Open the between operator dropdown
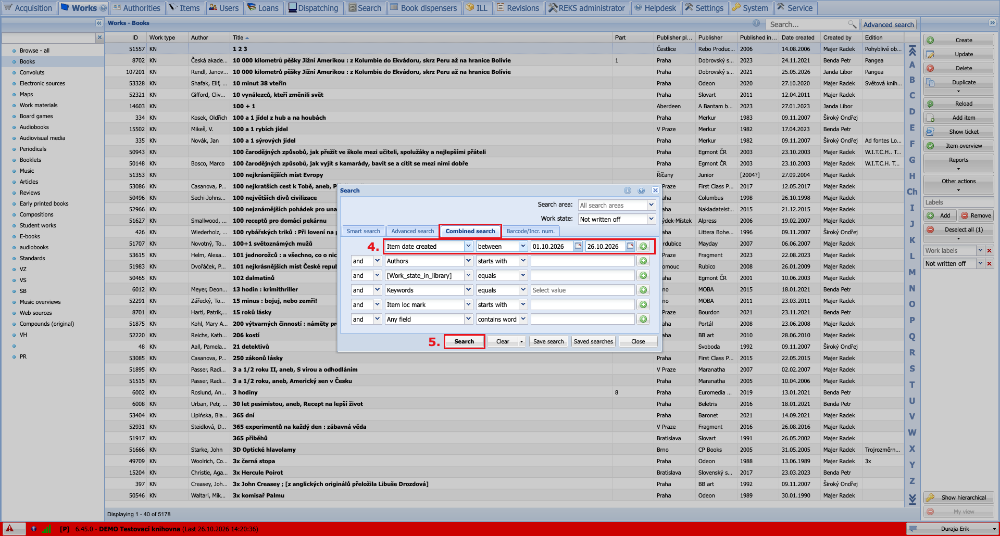 (524, 246)
